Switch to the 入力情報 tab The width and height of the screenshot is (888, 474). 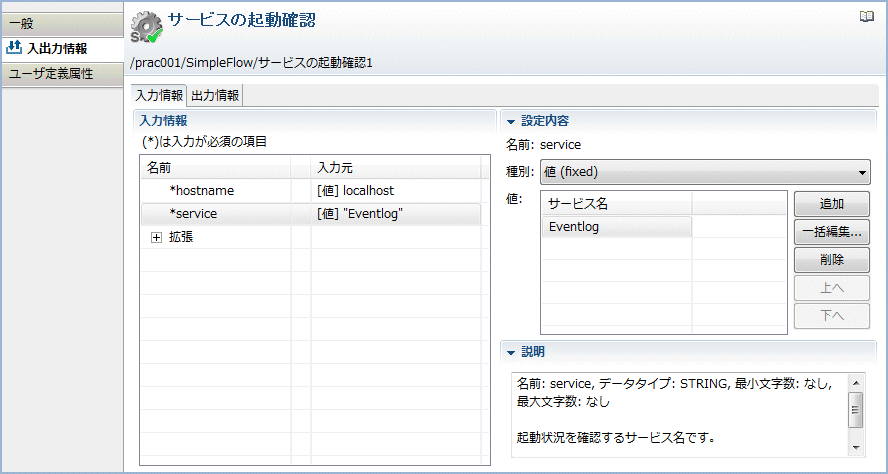click(159, 95)
